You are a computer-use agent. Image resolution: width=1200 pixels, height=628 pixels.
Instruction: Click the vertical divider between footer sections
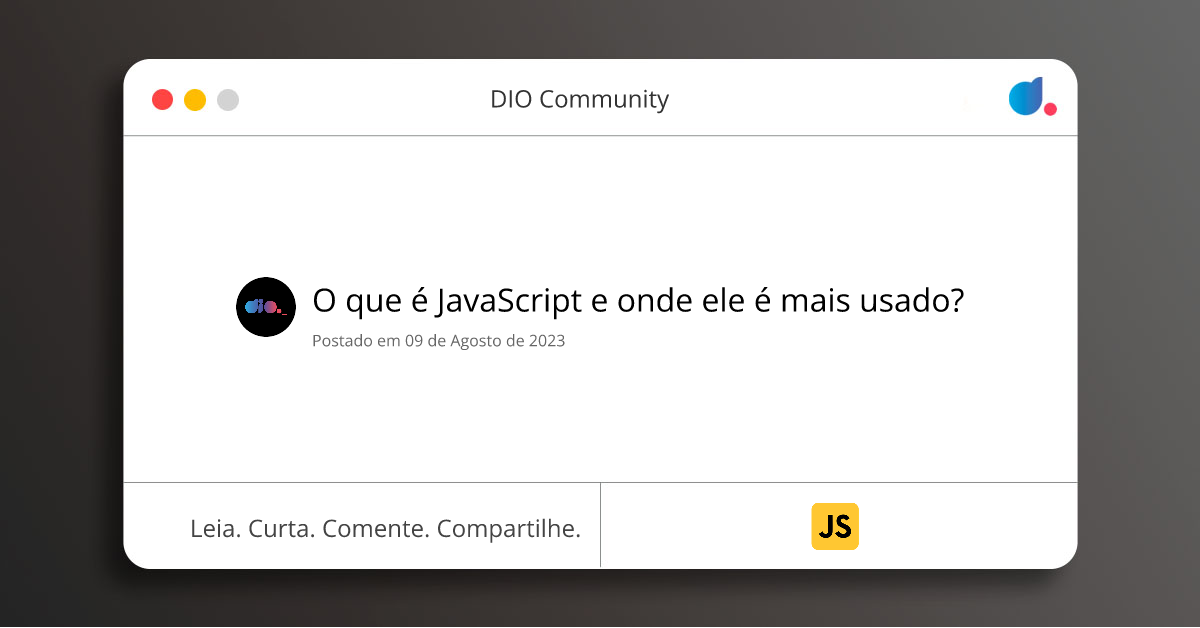(x=600, y=525)
